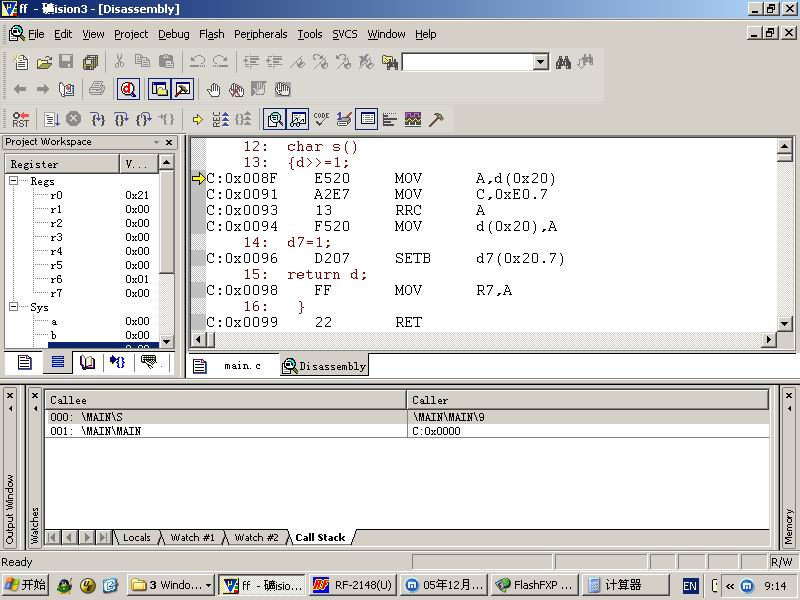This screenshot has width=800, height=600.
Task: Click the disassembly vertical scrollbar down arrow
Action: tap(785, 323)
